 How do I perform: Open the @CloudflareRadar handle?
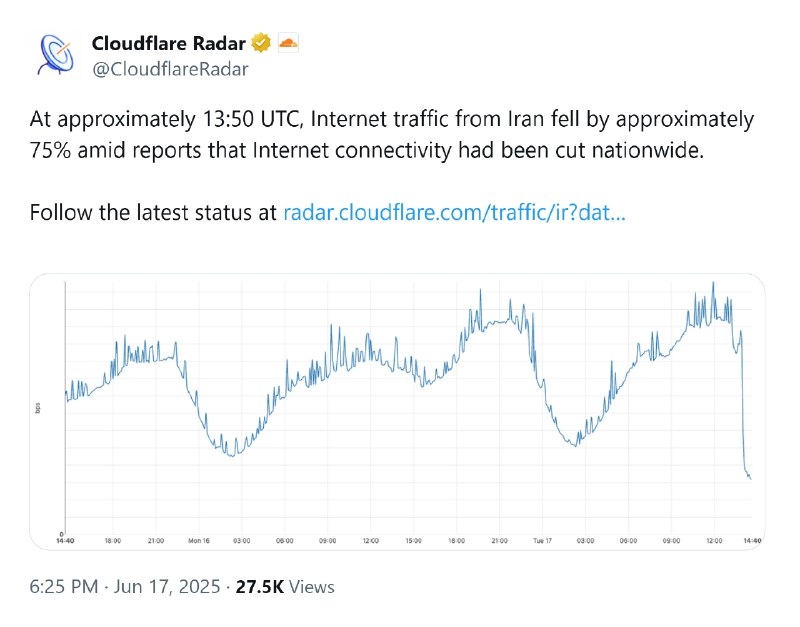(x=170, y=69)
